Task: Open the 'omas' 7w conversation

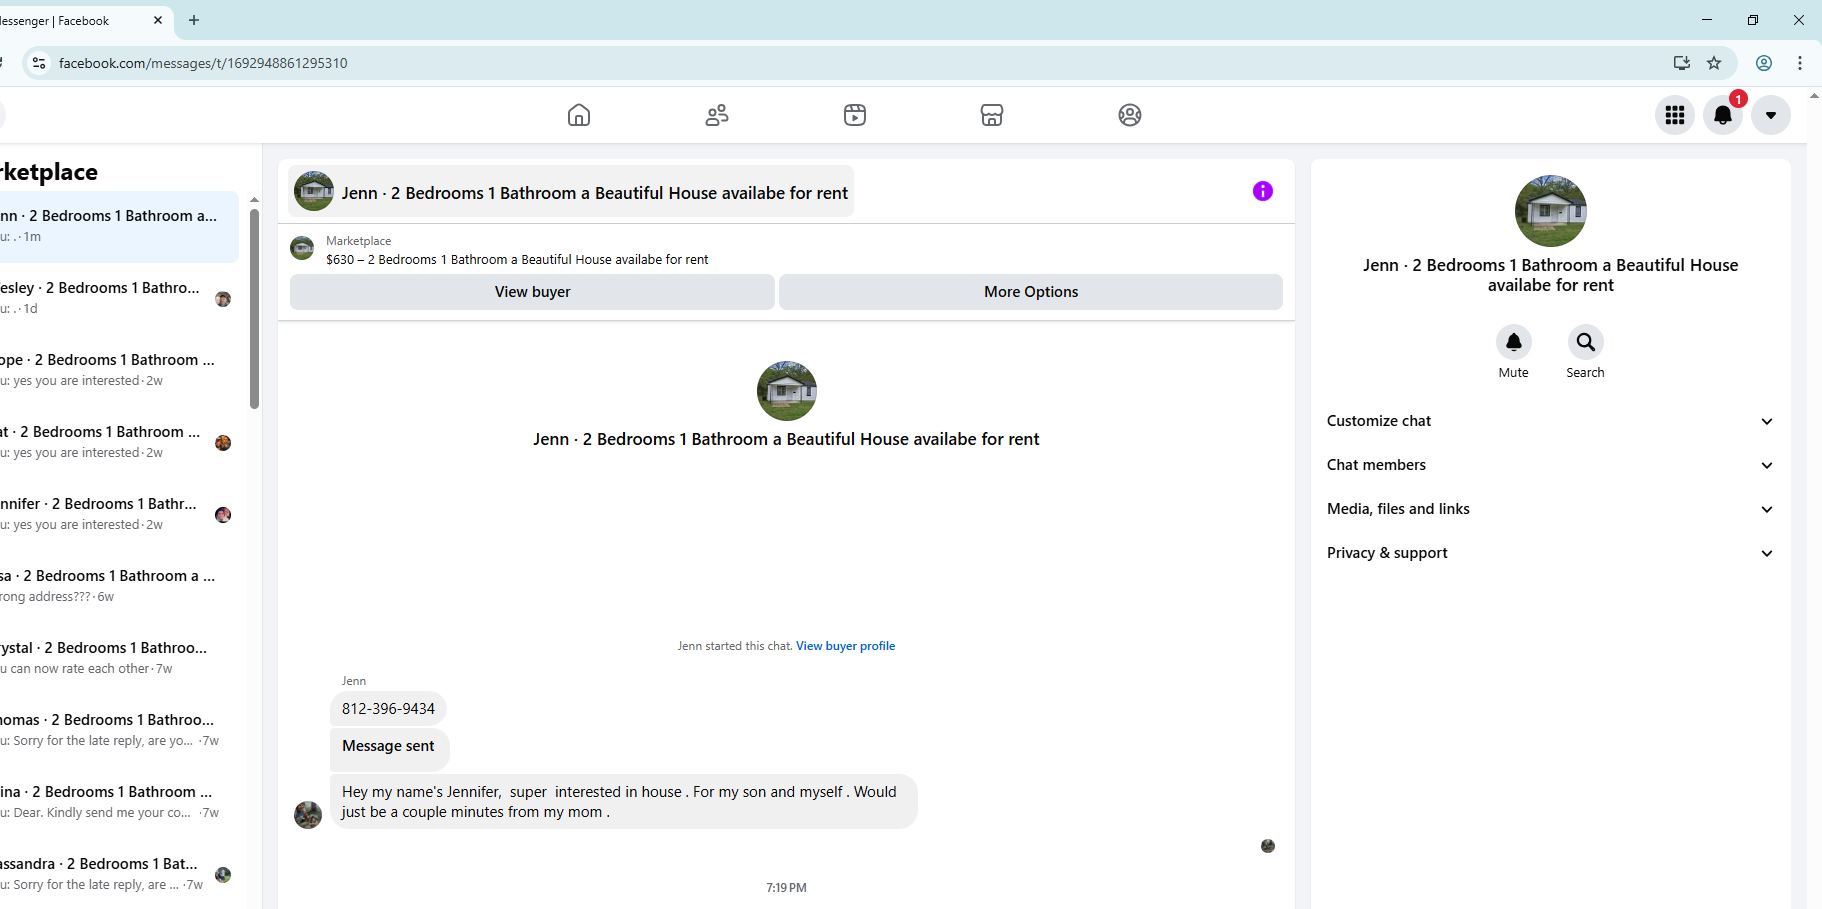Action: pyautogui.click(x=118, y=730)
